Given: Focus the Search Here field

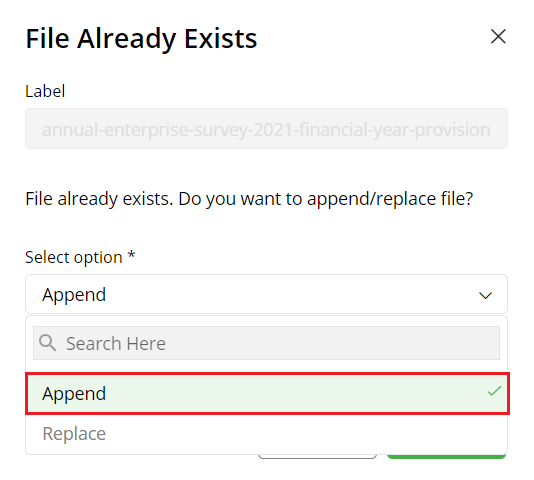Looking at the screenshot, I should (266, 343).
